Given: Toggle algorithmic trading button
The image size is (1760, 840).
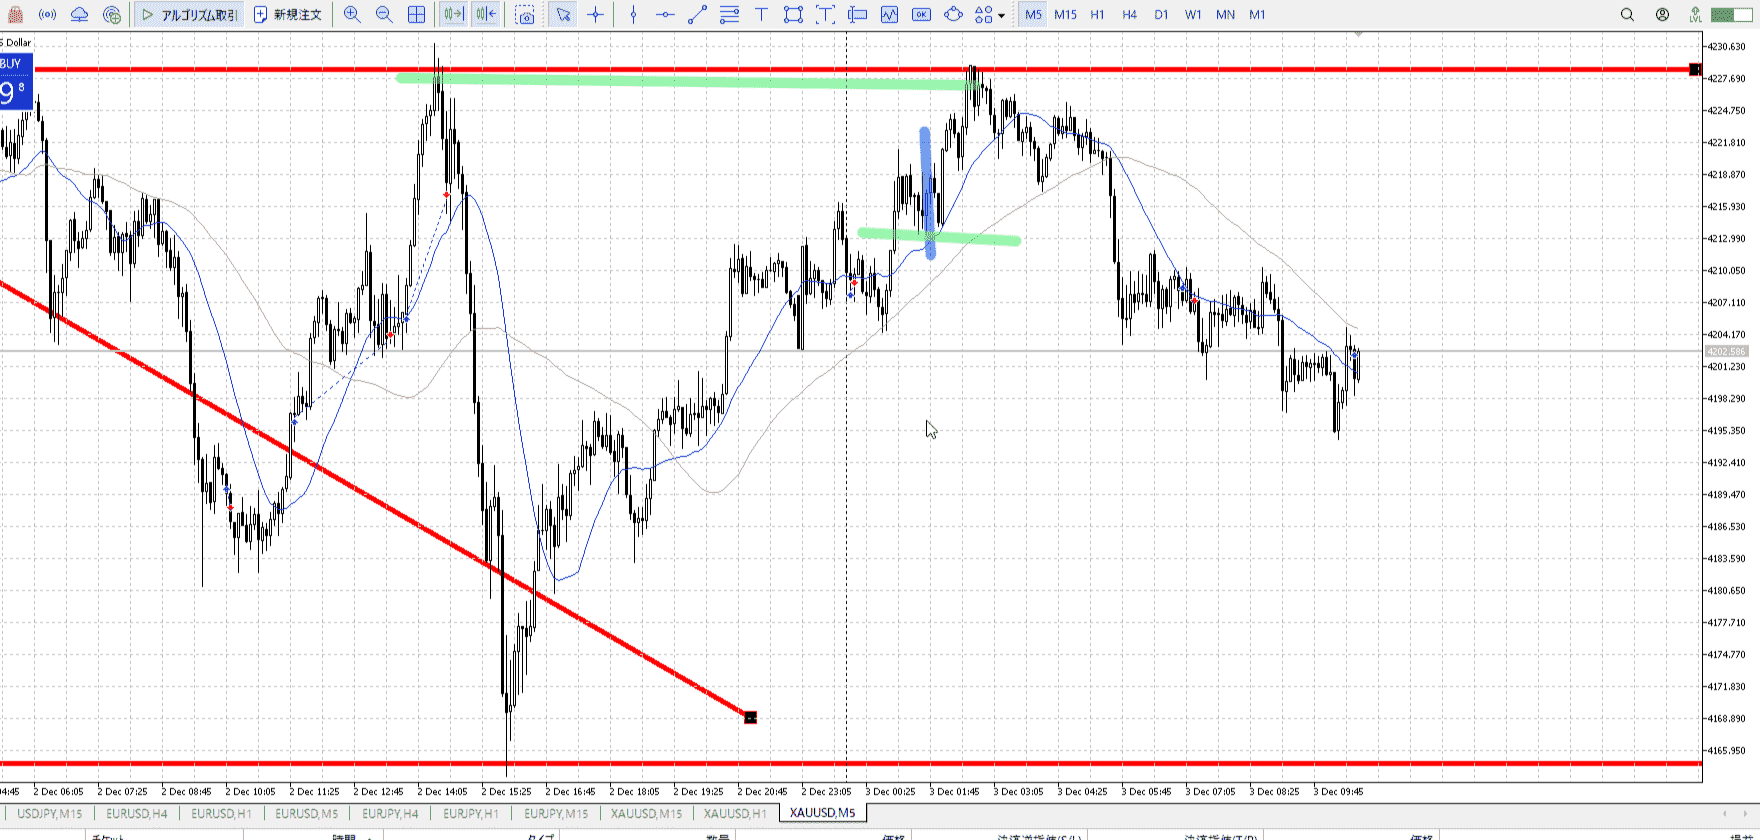Looking at the screenshot, I should click(189, 15).
